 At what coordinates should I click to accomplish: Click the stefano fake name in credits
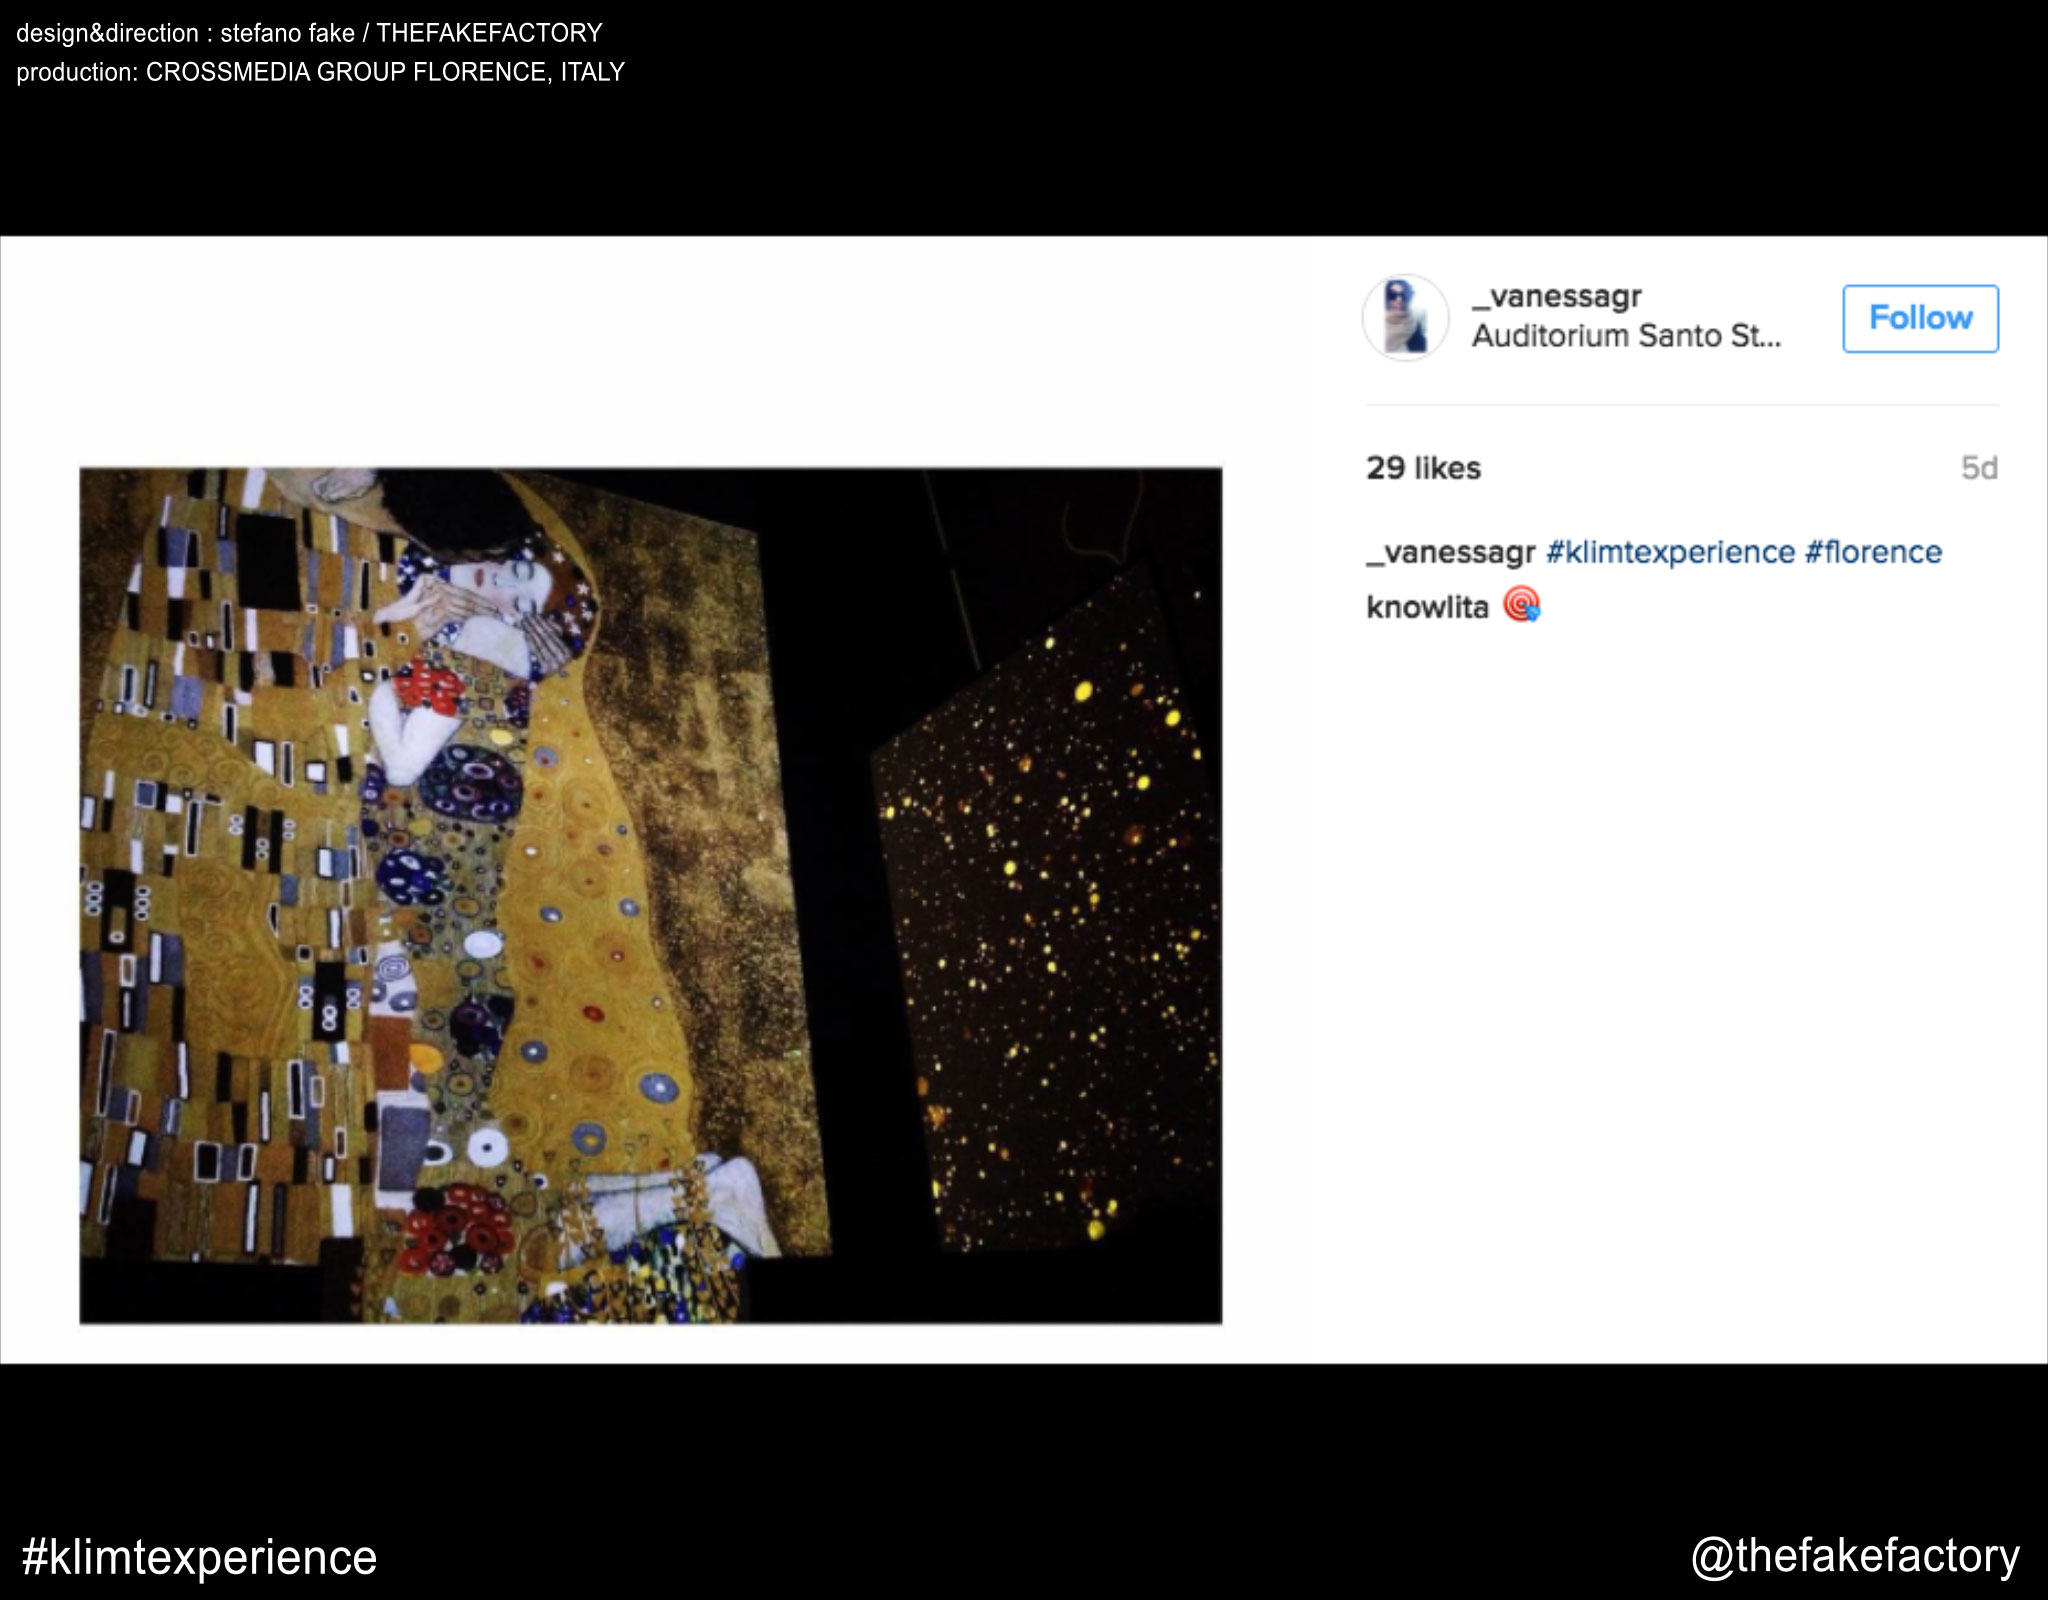[x=287, y=33]
